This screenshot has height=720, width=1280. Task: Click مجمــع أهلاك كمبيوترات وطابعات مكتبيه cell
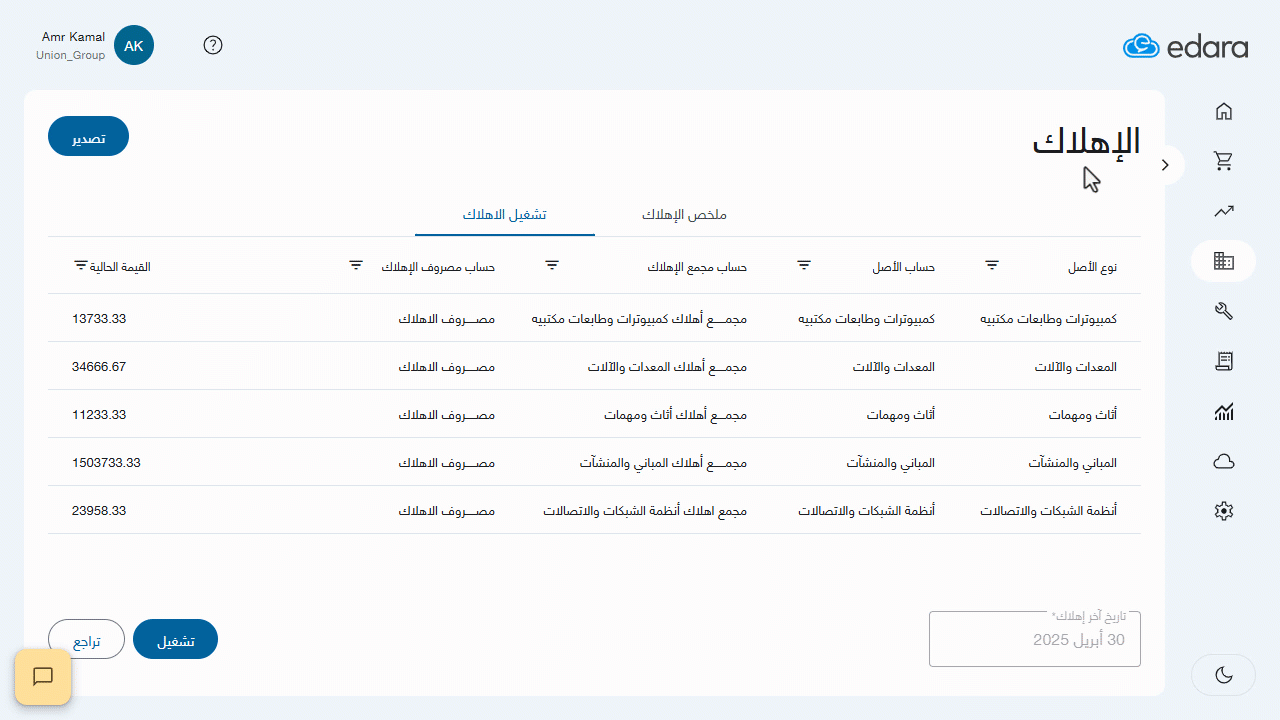click(639, 319)
